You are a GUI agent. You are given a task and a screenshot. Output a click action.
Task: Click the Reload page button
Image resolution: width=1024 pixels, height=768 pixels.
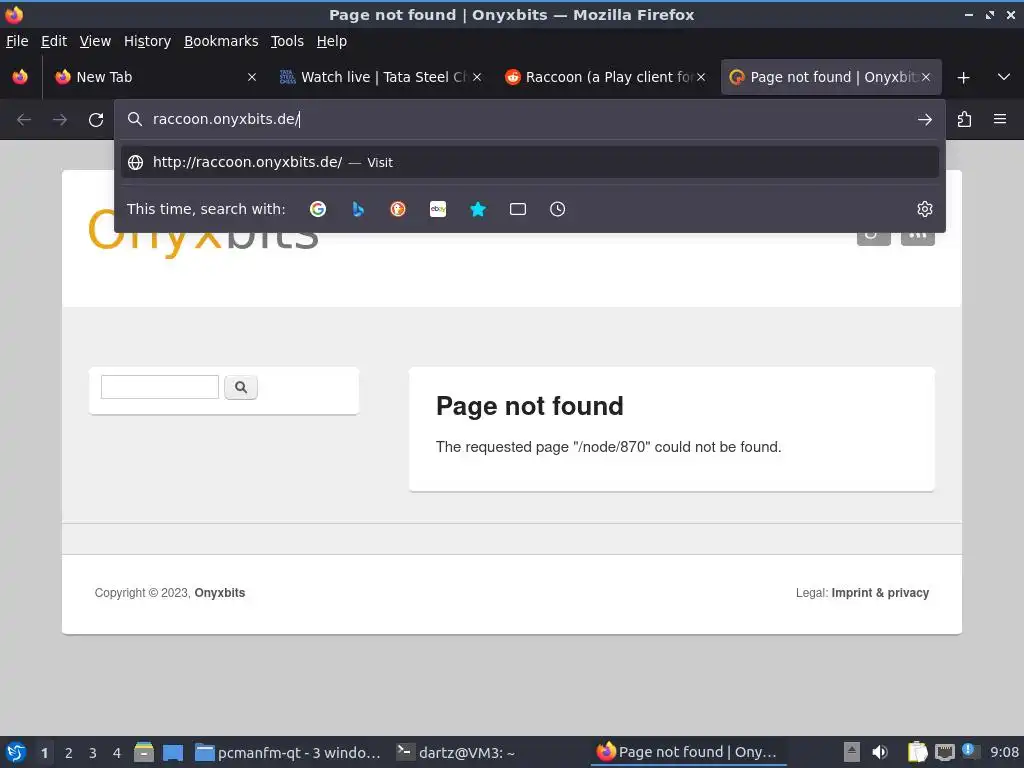tap(96, 120)
